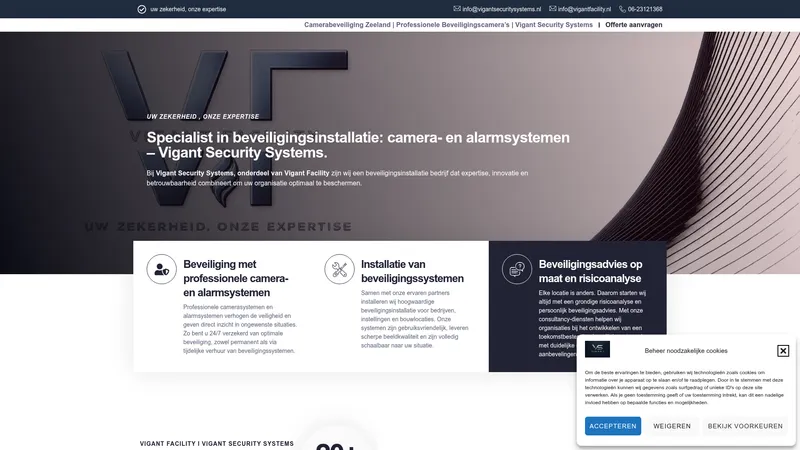Click the person-shield camera security icon
Viewport: 800px width, 450px height.
pyautogui.click(x=162, y=269)
